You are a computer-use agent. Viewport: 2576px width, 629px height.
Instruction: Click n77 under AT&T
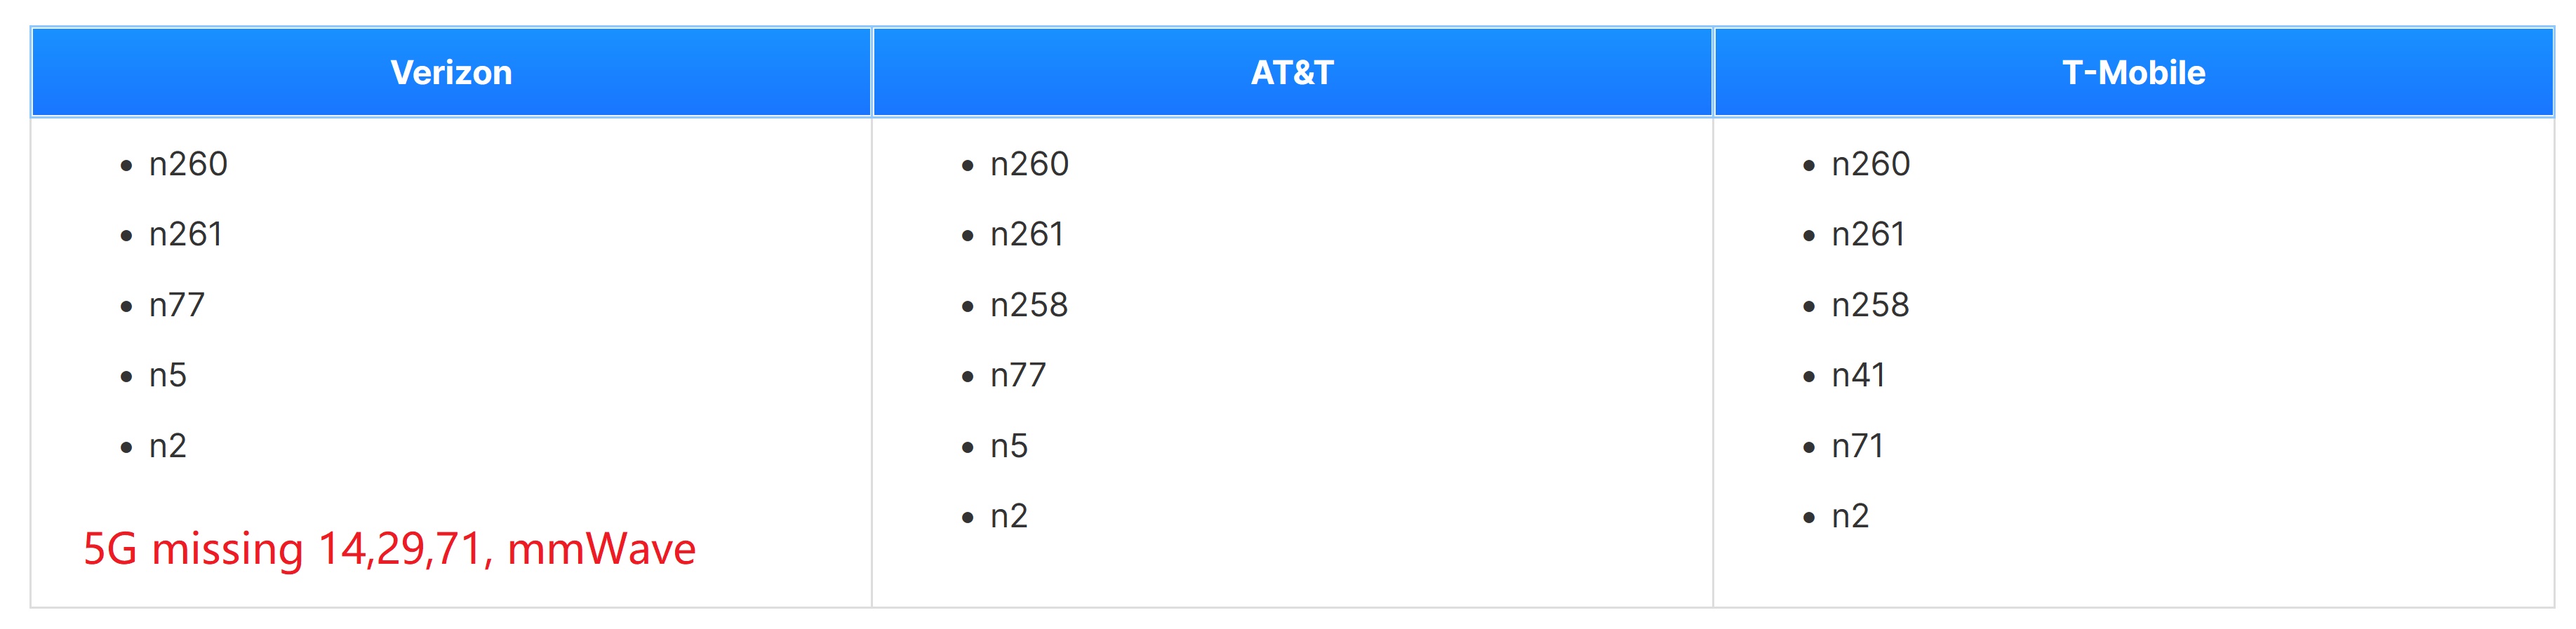click(x=1018, y=375)
